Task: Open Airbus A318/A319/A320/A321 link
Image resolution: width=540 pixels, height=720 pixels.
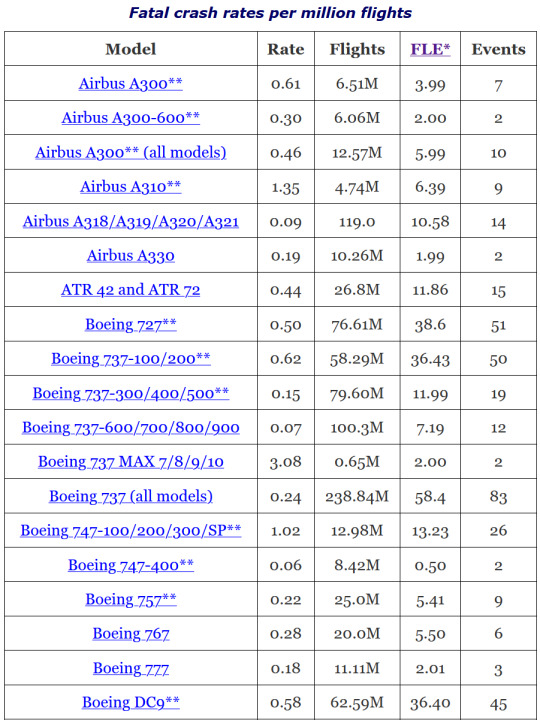Action: coord(130,222)
